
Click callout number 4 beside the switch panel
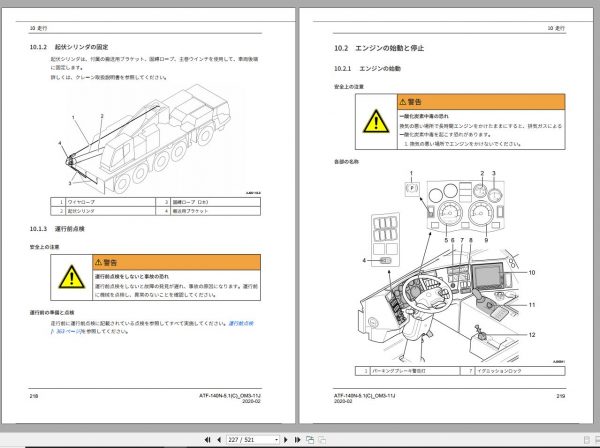(x=364, y=261)
